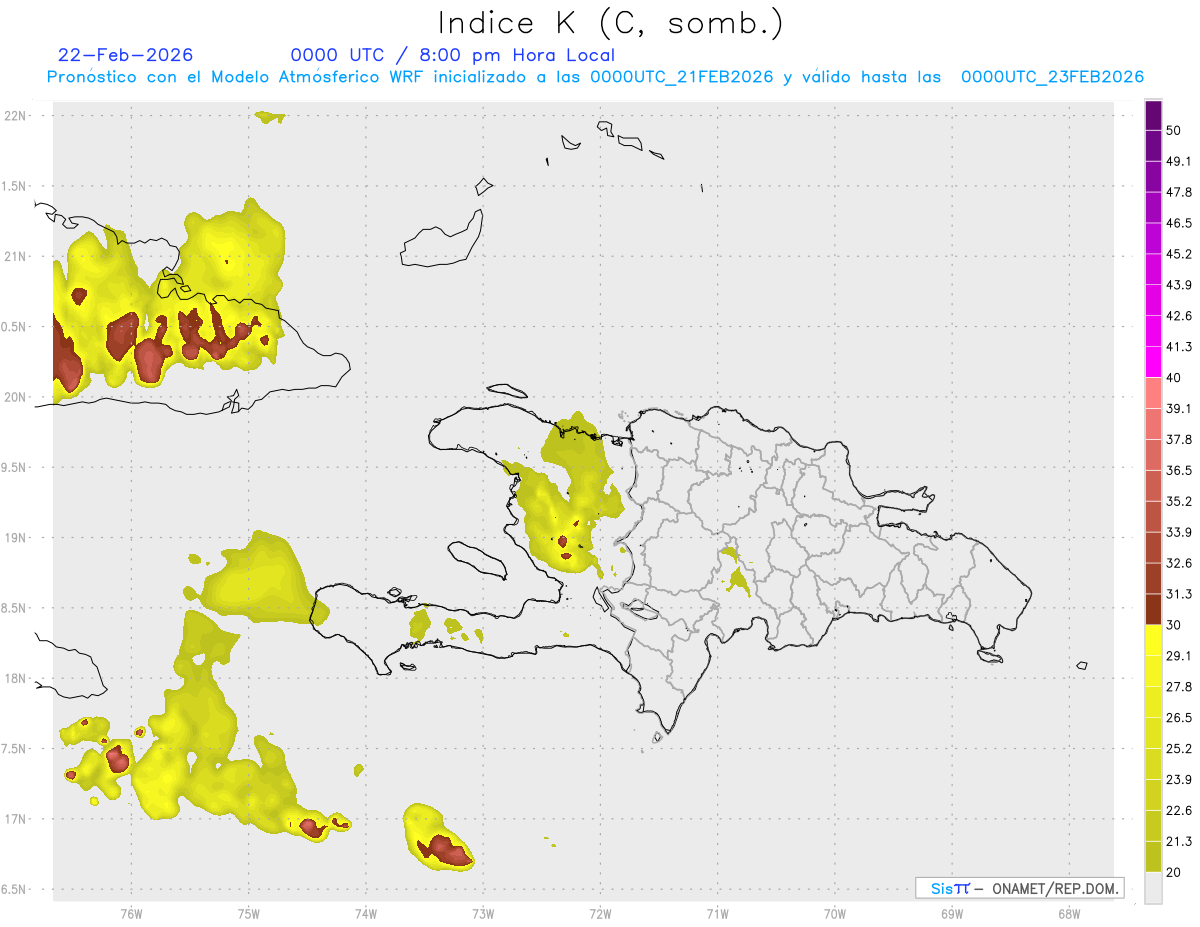Click the '71W' longitude axis label
1200x927 pixels.
click(717, 914)
